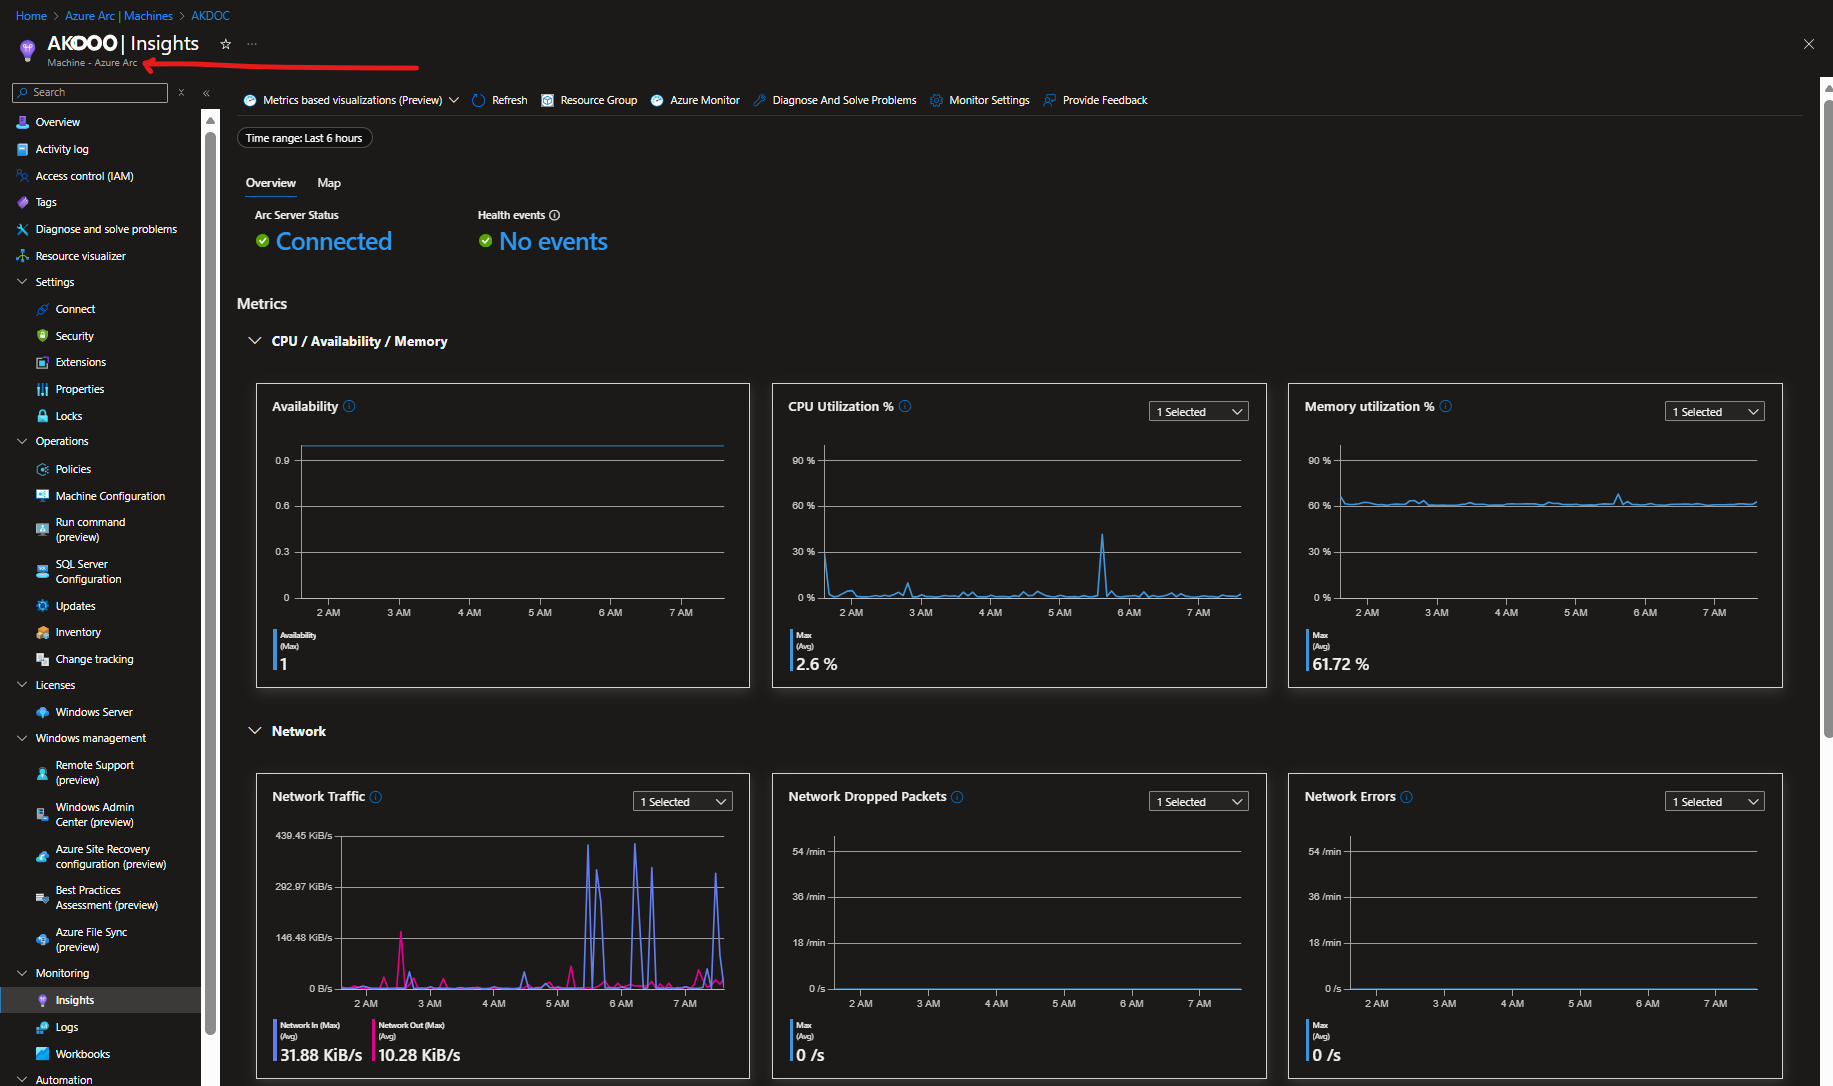Select the Overview tab
The image size is (1833, 1086).
click(271, 183)
